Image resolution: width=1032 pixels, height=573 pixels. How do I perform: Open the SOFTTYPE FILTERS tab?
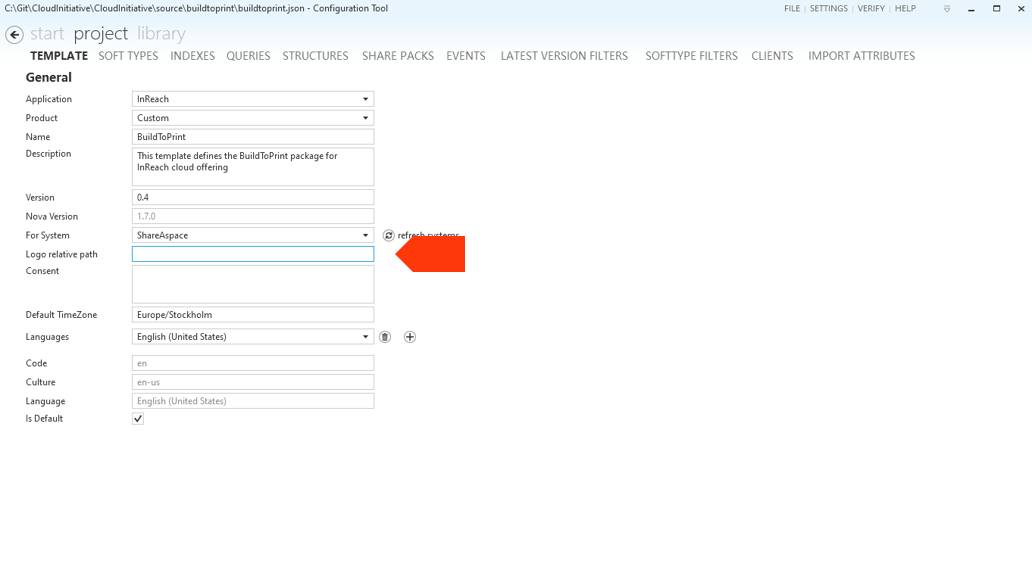coord(691,56)
